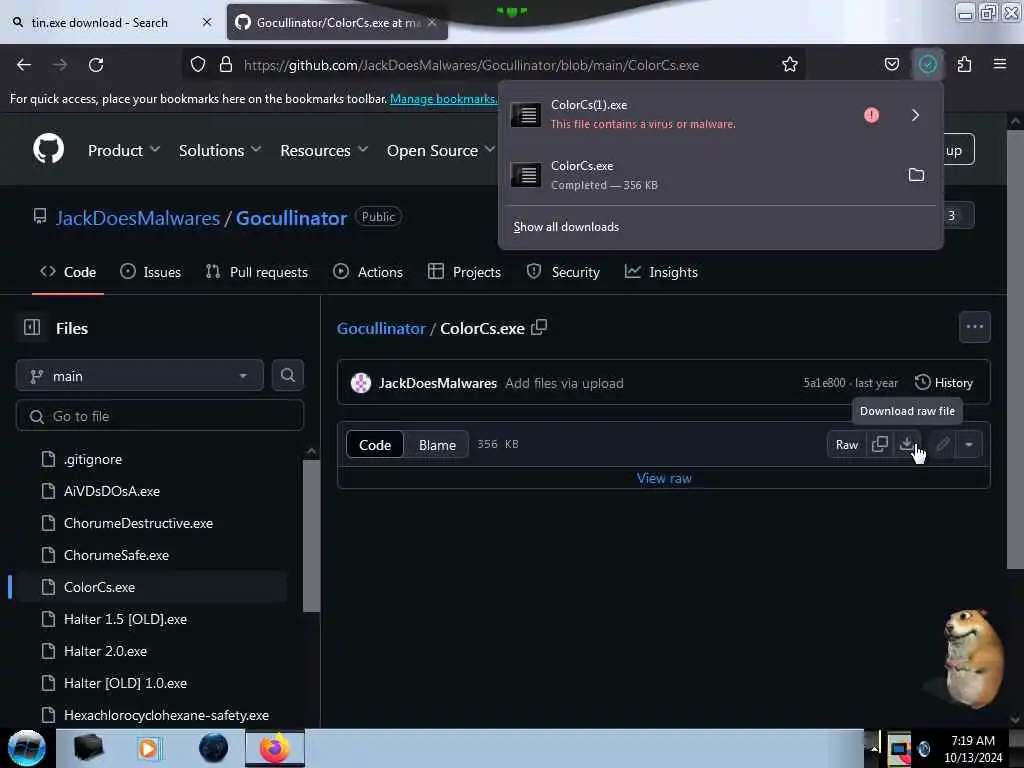This screenshot has height=768, width=1024.
Task: Open containing folder for ColorCs.exe download
Action: (x=916, y=175)
